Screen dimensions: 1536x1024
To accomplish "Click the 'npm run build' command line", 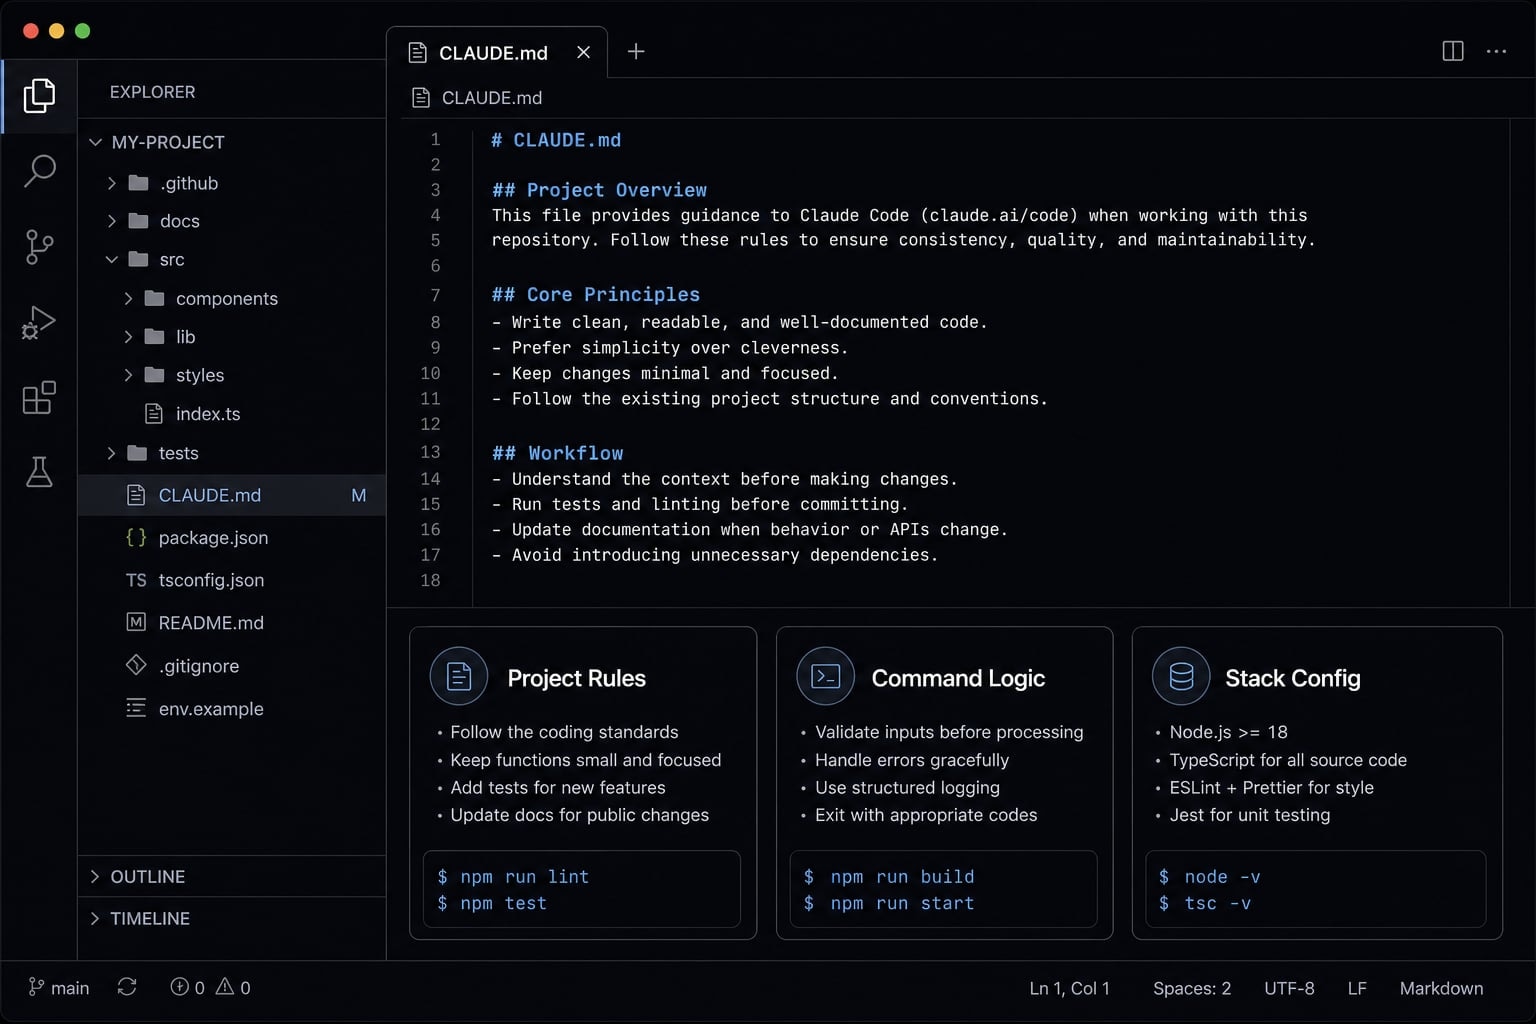I will click(889, 876).
